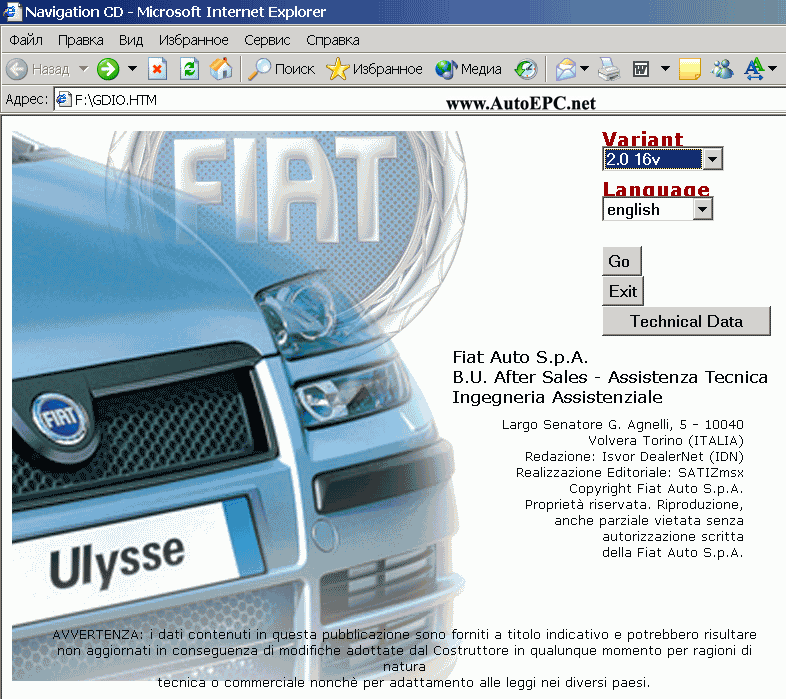Open the Media (Медиа) toolbar button
786x699 pixels.
[x=468, y=69]
